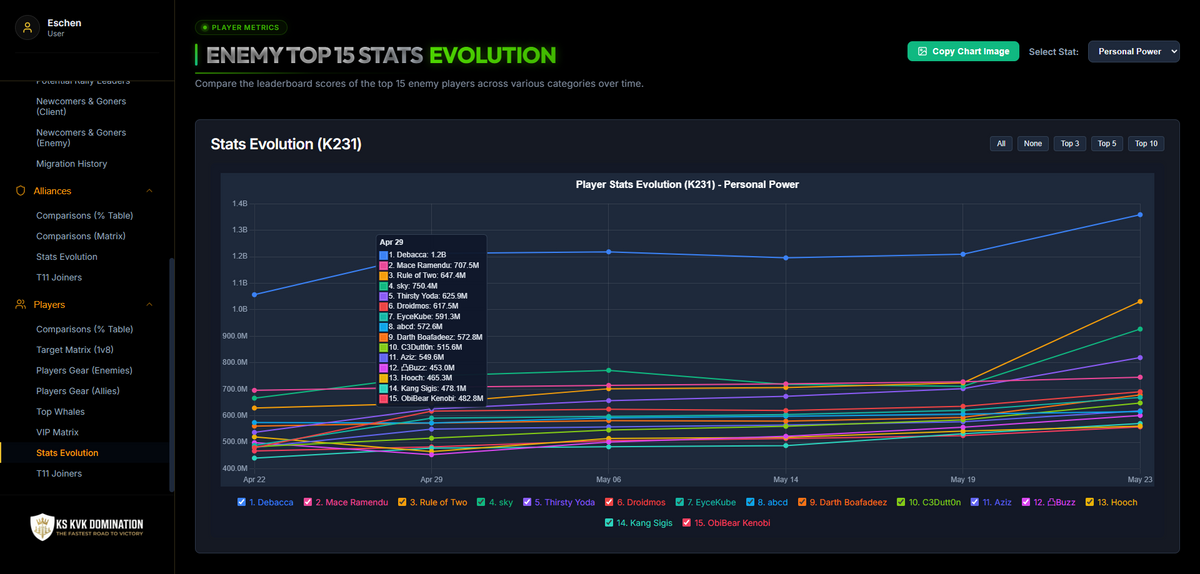Screen dimensions: 1200x574
Task: Click the None filter button
Action: 1033,144
